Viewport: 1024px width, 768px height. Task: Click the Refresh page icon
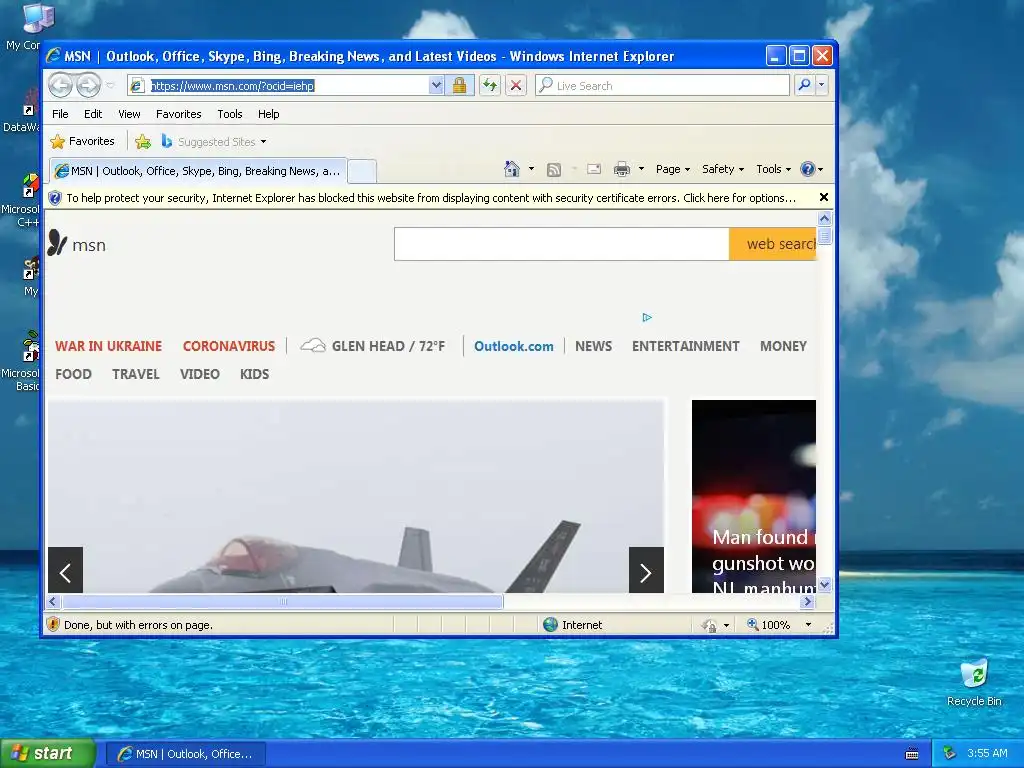(489, 86)
